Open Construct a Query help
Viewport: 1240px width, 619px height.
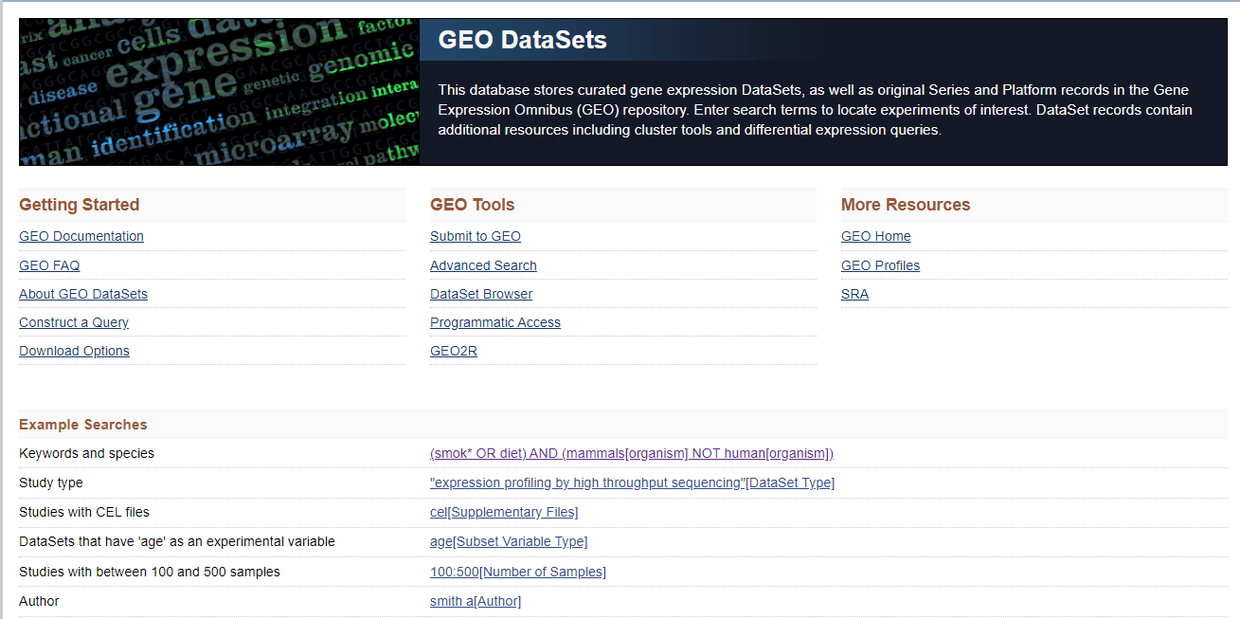[73, 322]
